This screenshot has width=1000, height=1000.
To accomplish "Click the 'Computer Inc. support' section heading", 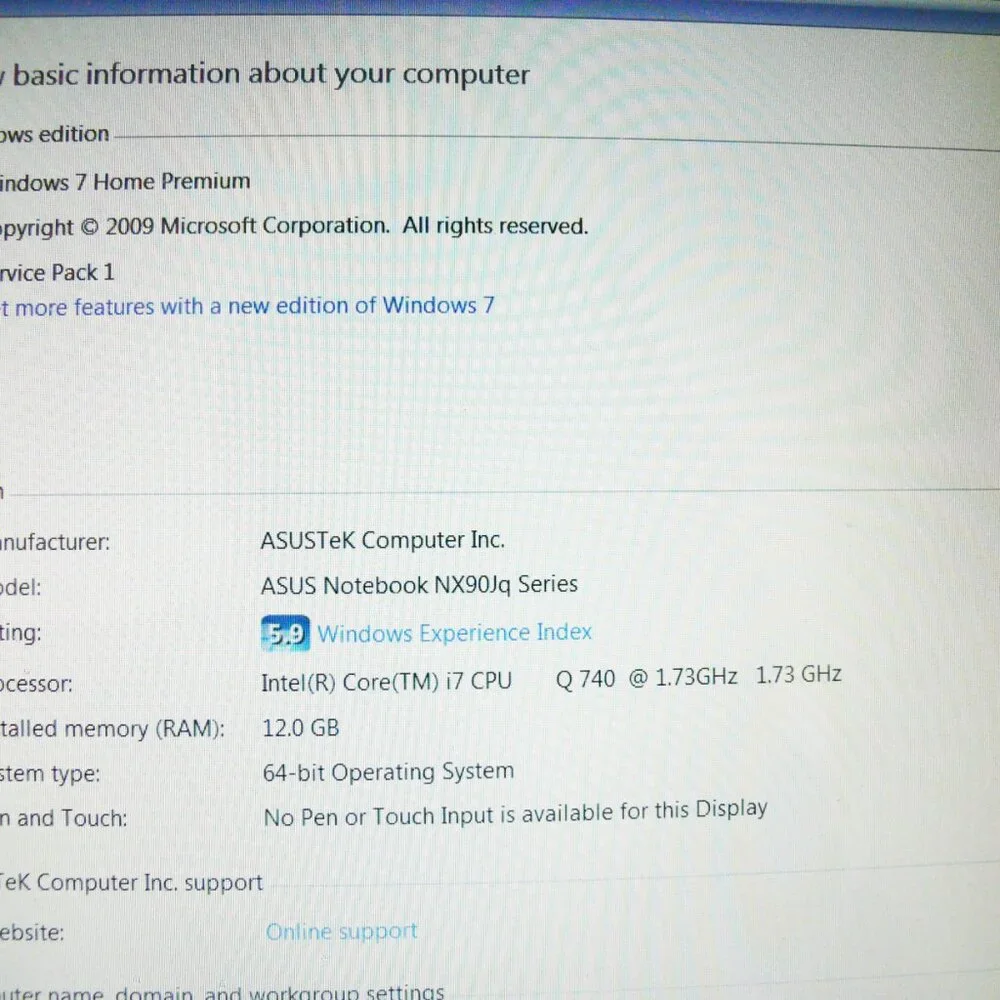I will click(x=149, y=883).
